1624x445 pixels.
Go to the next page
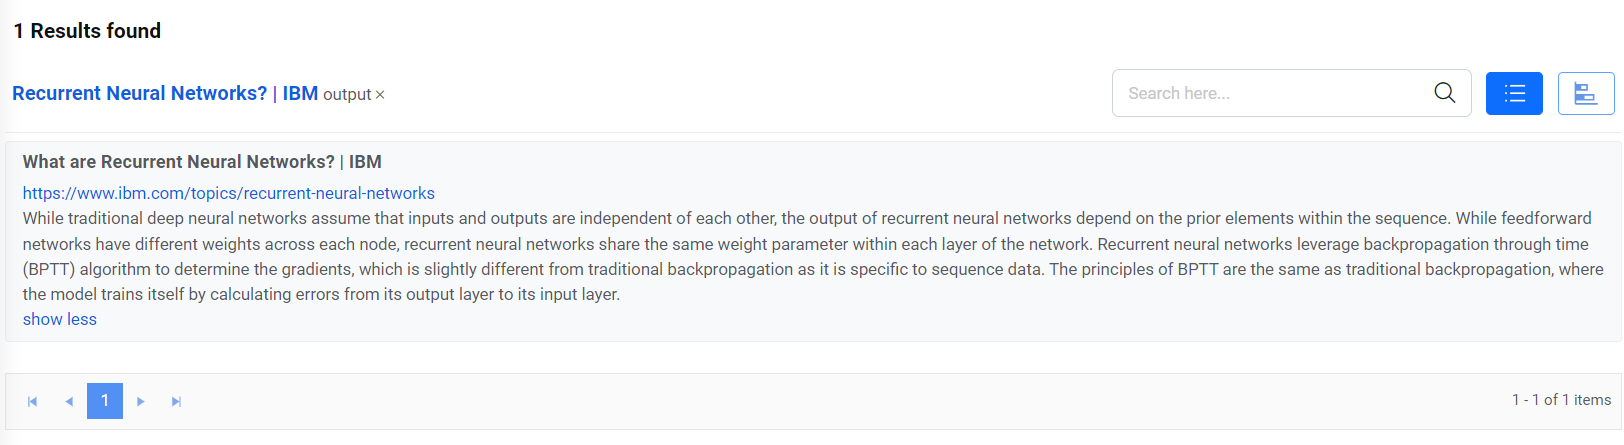click(141, 401)
